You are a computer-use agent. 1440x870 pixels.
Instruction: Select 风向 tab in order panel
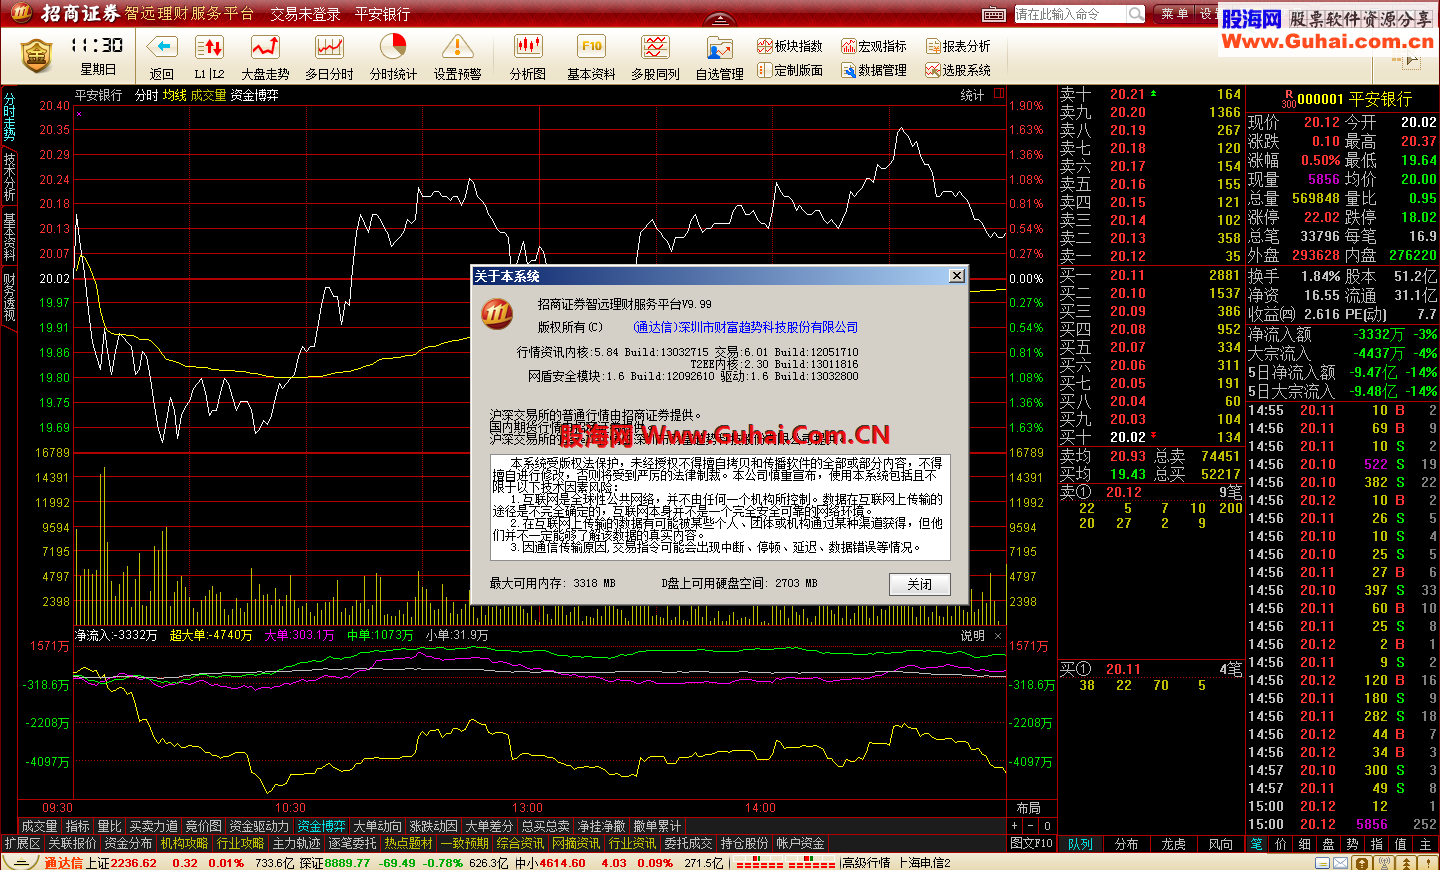click(1220, 845)
